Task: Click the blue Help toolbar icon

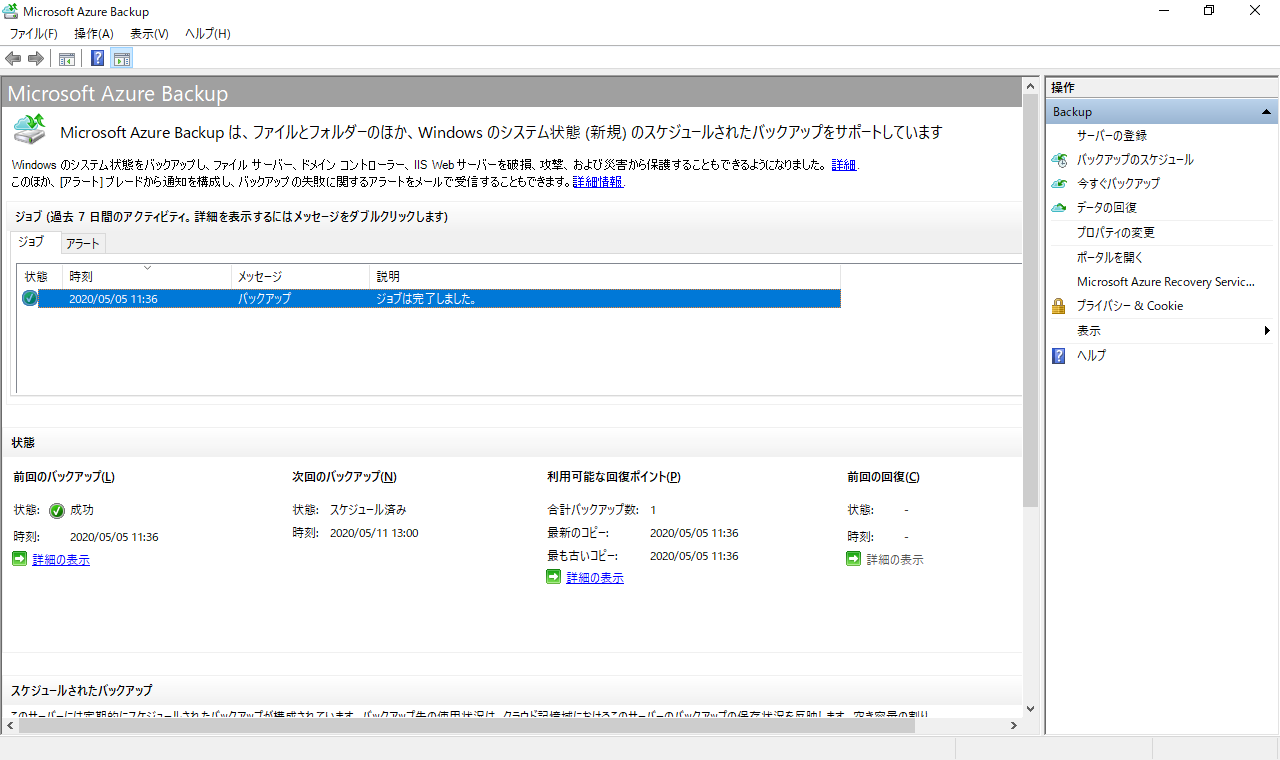Action: (x=98, y=59)
